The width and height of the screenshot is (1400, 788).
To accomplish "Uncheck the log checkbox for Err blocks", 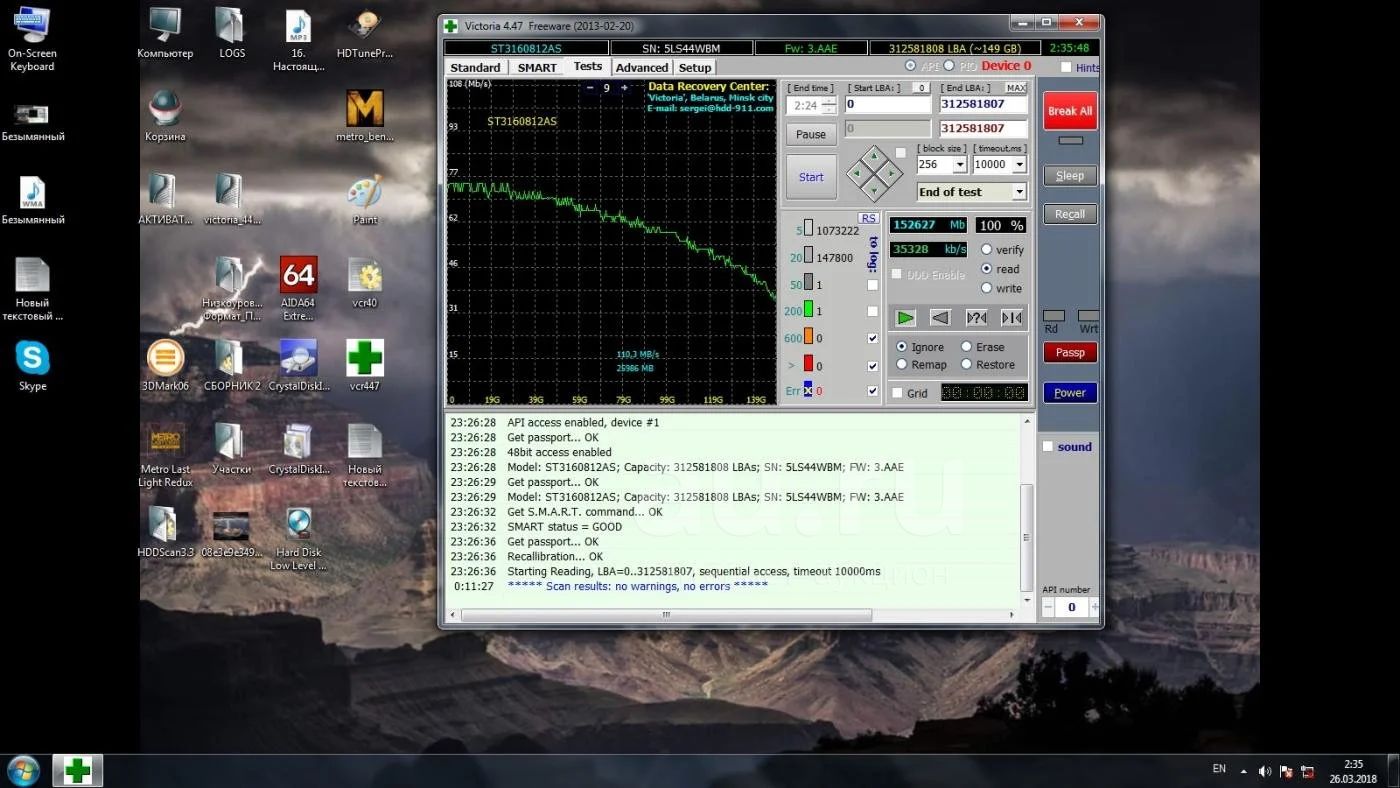I will [872, 391].
